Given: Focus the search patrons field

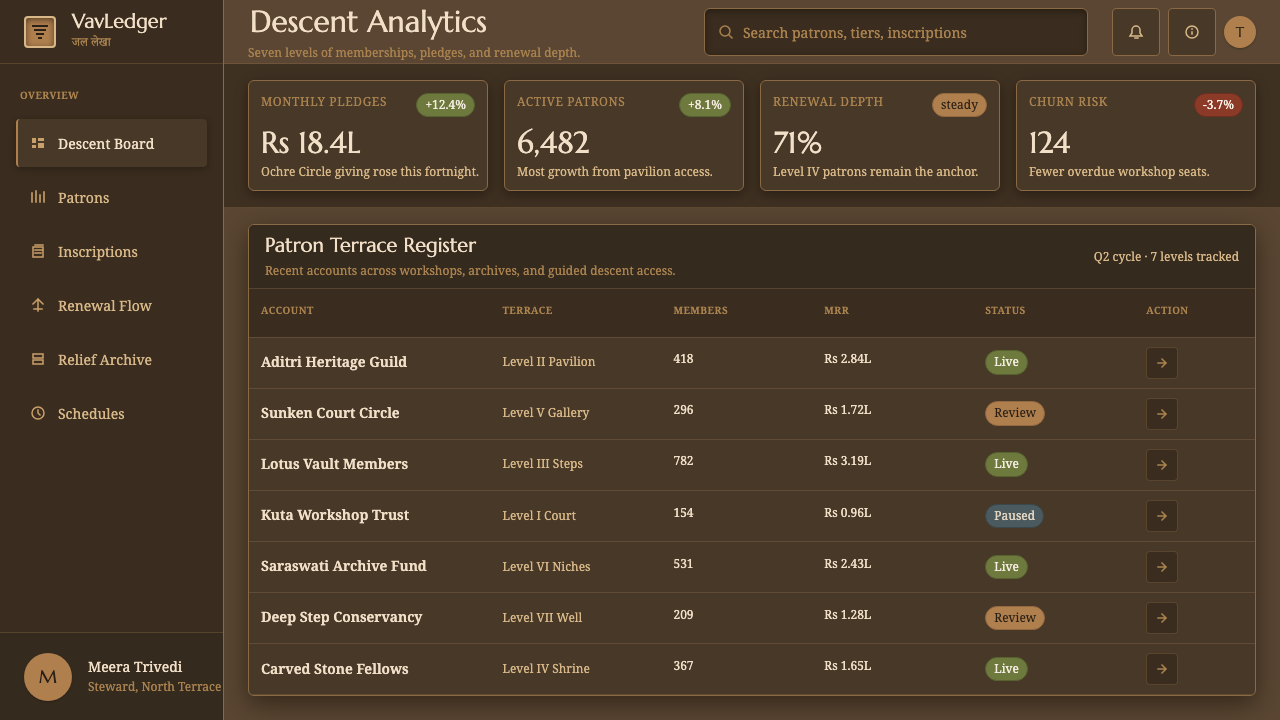Looking at the screenshot, I should pyautogui.click(x=896, y=32).
